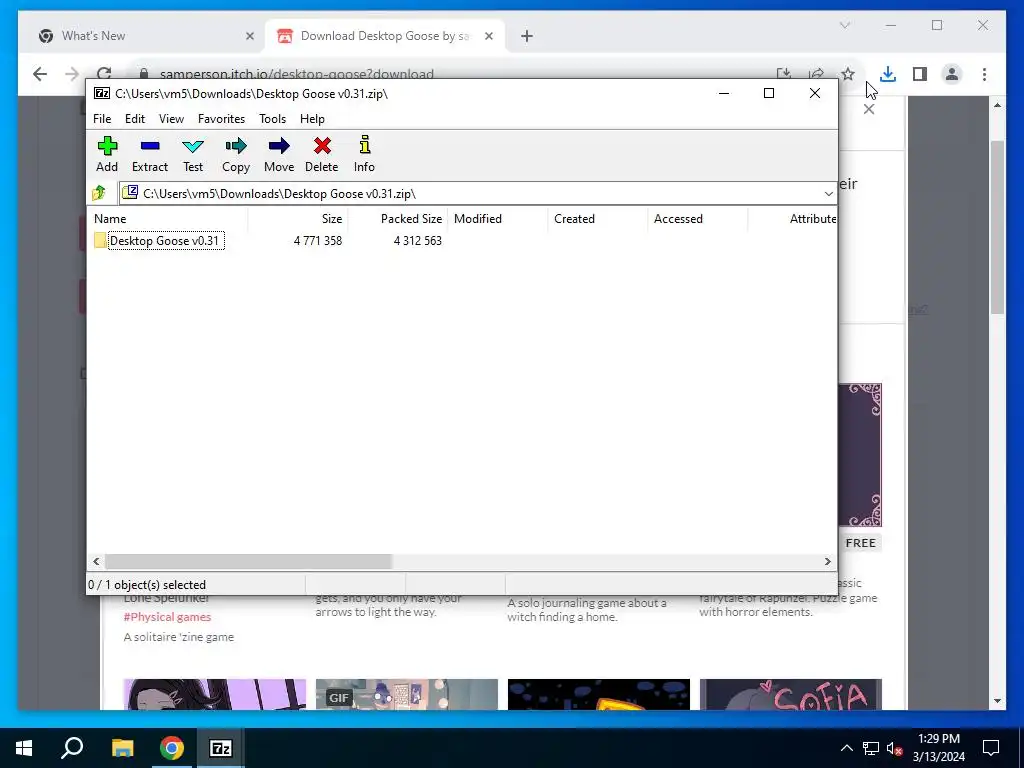This screenshot has width=1024, height=768.
Task: Sort by Packed Size column header
Action: (398, 219)
